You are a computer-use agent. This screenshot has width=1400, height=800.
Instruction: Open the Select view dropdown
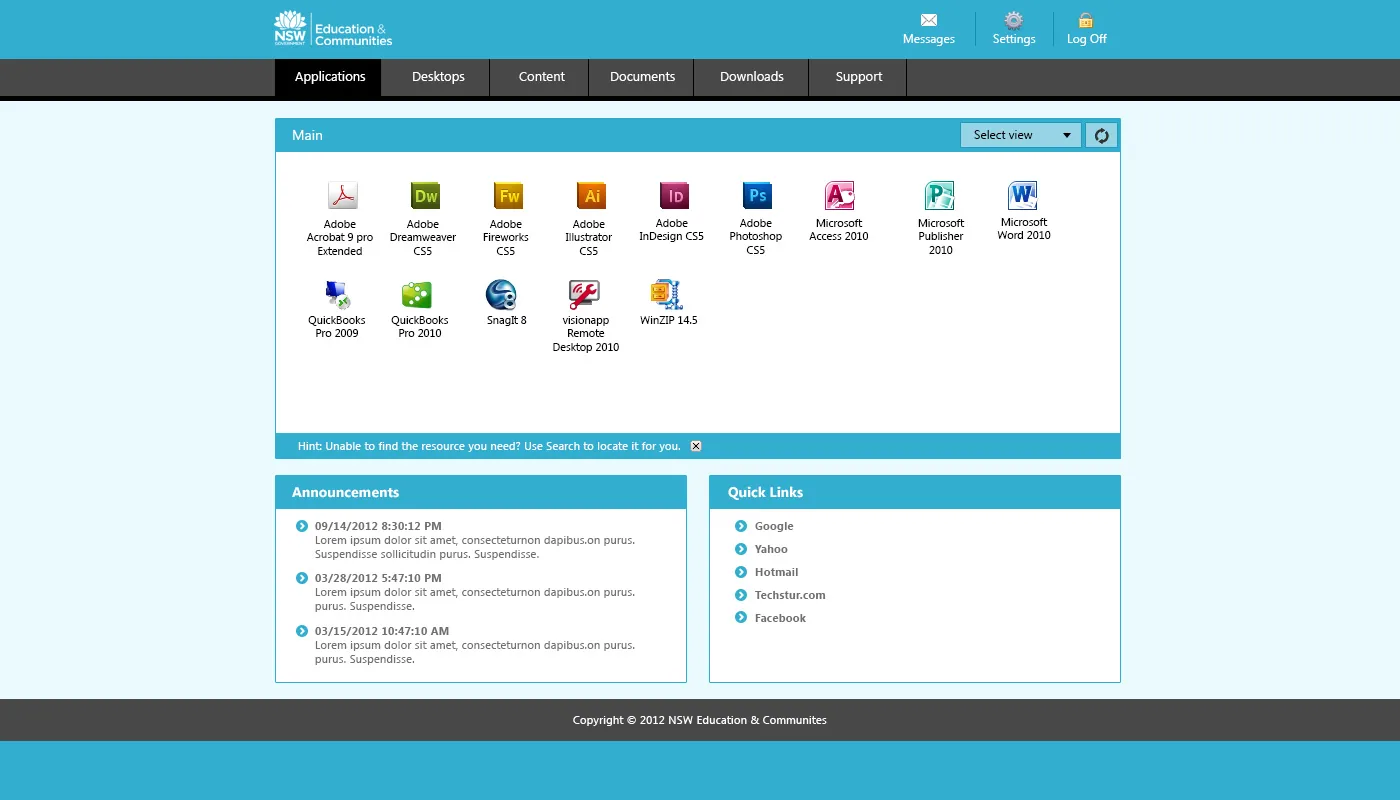coord(1020,135)
